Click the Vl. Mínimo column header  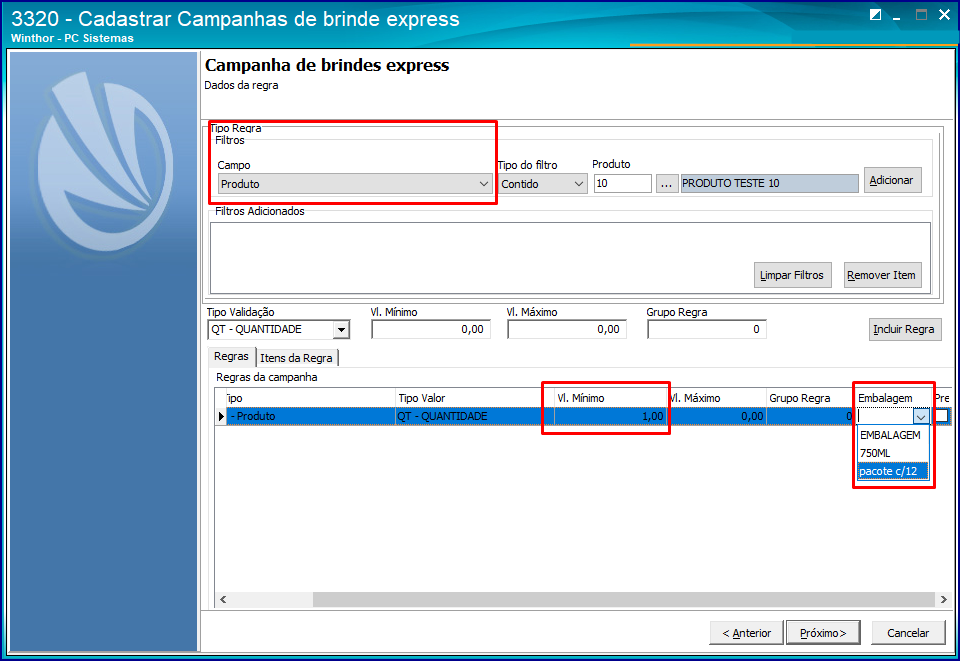pos(609,398)
